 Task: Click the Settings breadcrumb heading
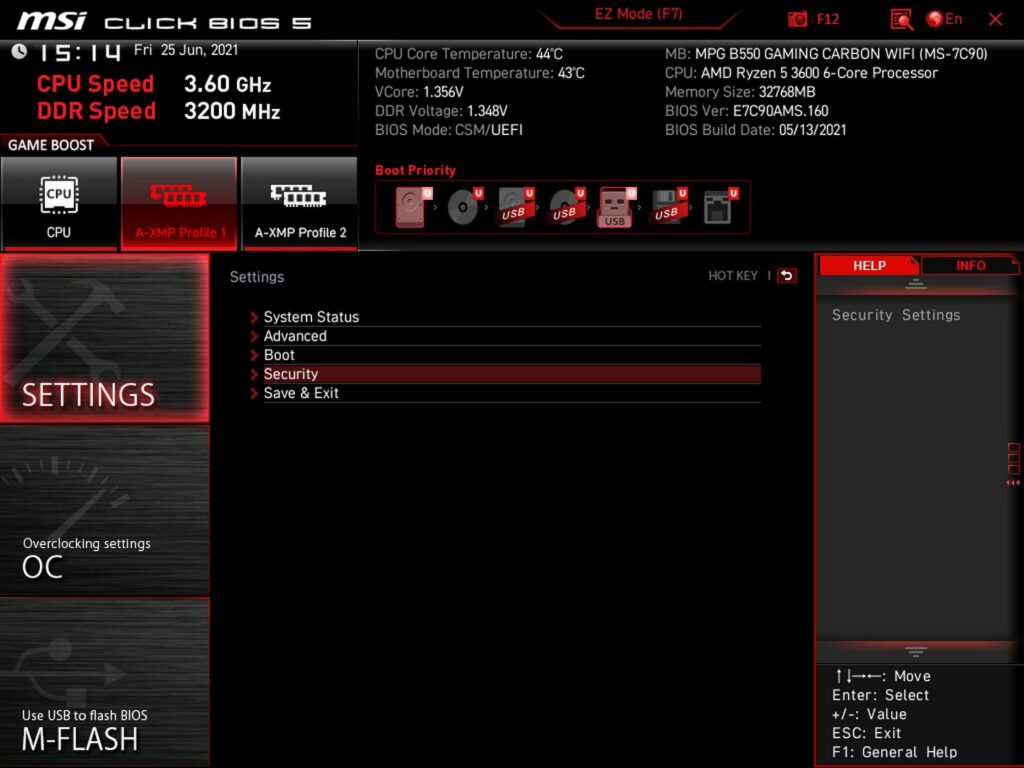click(257, 276)
